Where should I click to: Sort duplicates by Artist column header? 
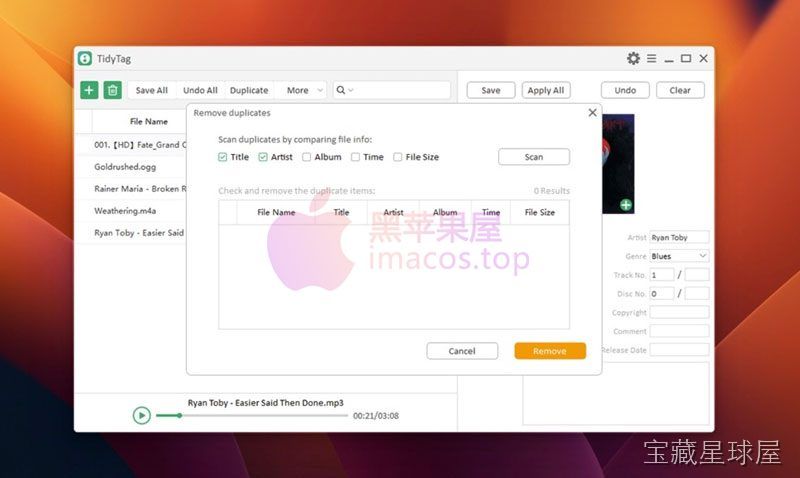click(x=393, y=212)
